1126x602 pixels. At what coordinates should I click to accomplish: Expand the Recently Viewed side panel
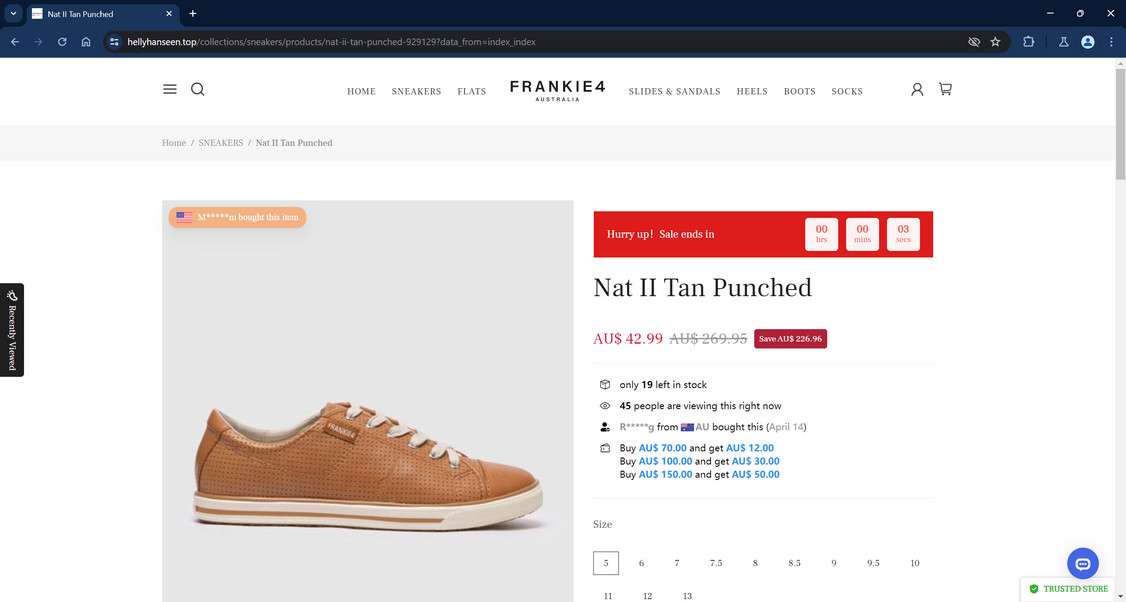pyautogui.click(x=12, y=329)
